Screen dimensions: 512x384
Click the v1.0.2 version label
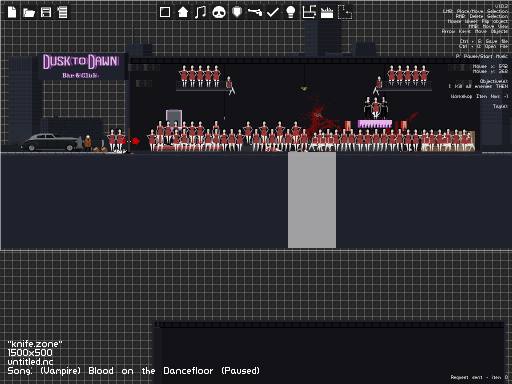coord(501,6)
